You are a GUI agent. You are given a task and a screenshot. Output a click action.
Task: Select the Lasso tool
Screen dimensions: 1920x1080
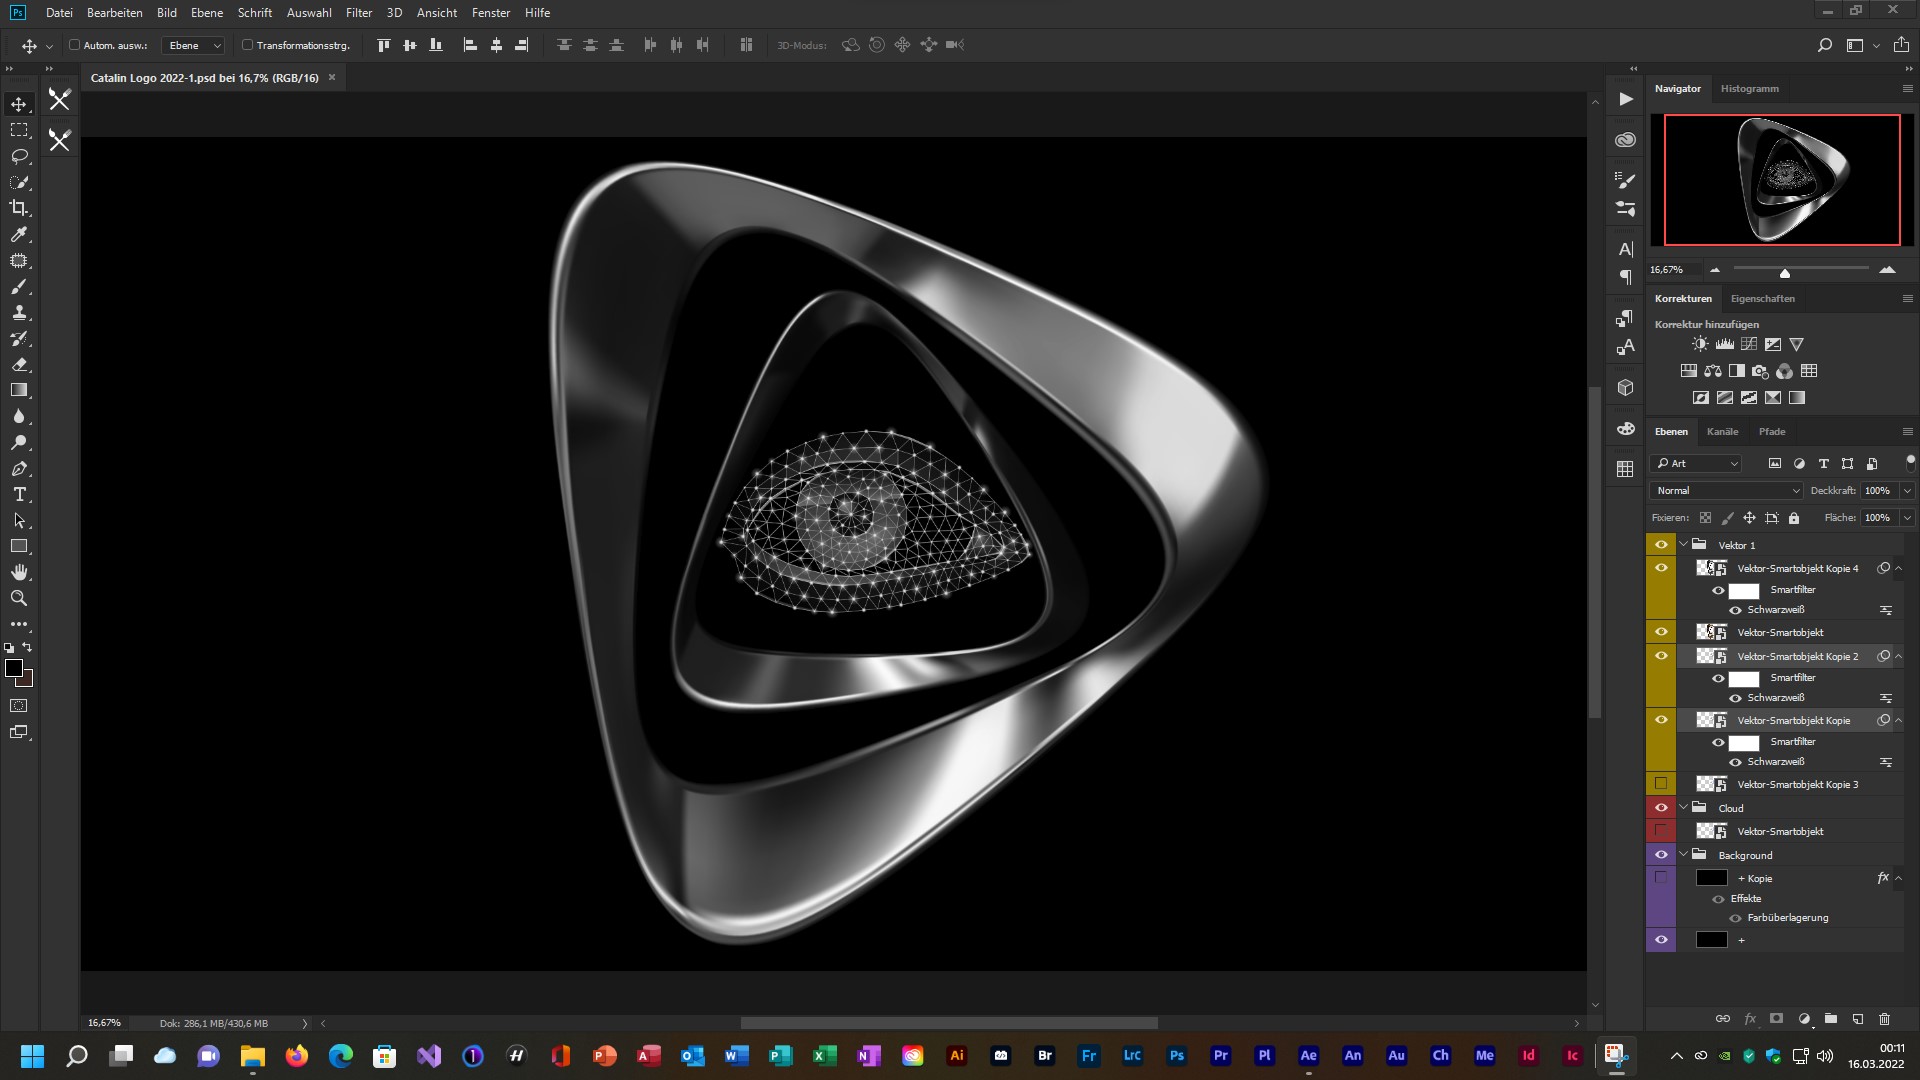coord(19,156)
